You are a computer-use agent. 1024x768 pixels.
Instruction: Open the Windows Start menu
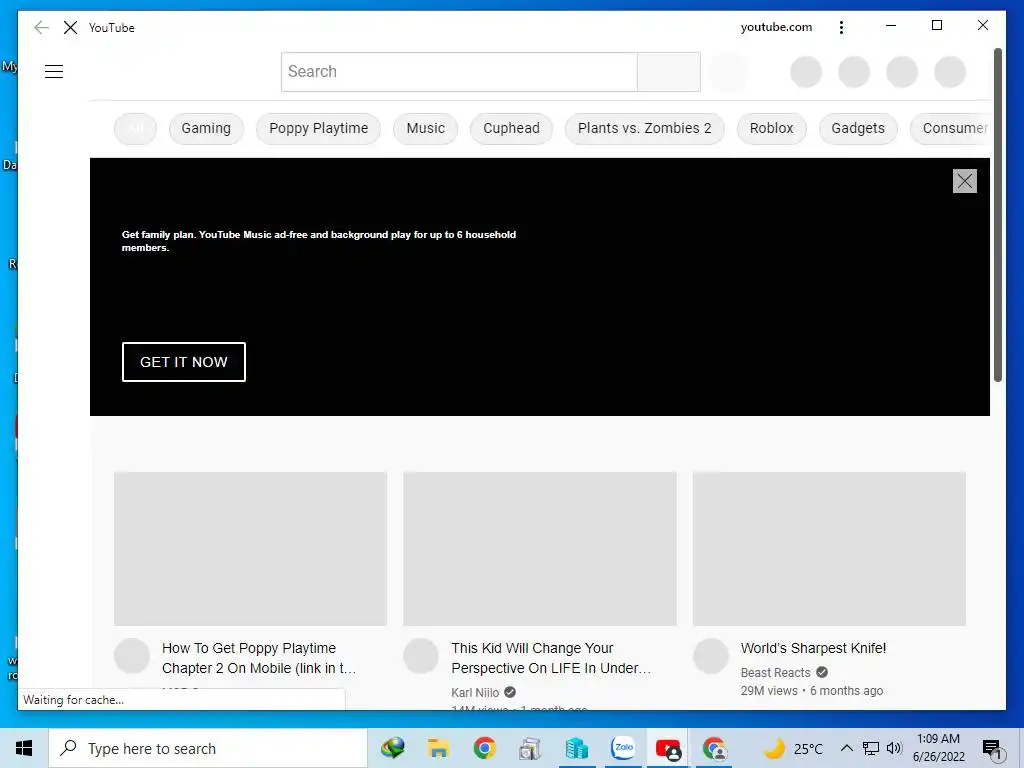pos(24,748)
